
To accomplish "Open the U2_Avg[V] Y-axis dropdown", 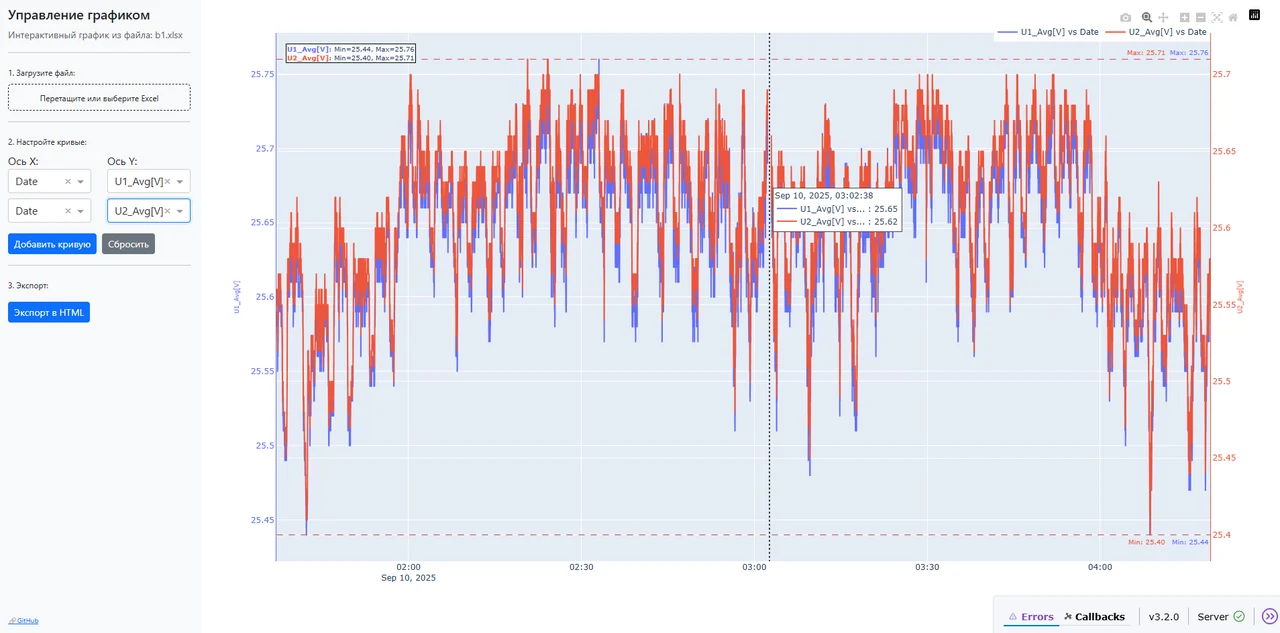I will [181, 212].
